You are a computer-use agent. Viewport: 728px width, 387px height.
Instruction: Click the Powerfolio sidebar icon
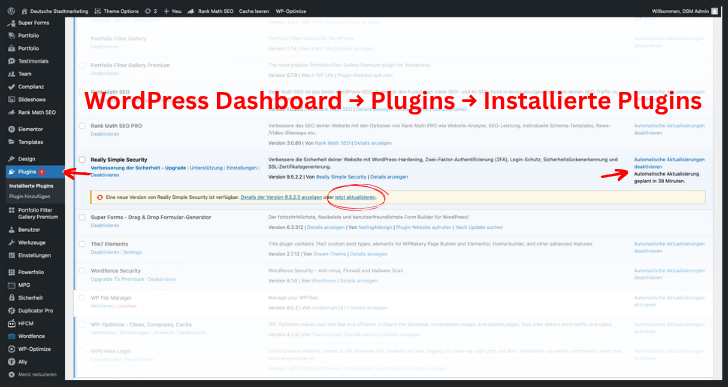(x=11, y=272)
